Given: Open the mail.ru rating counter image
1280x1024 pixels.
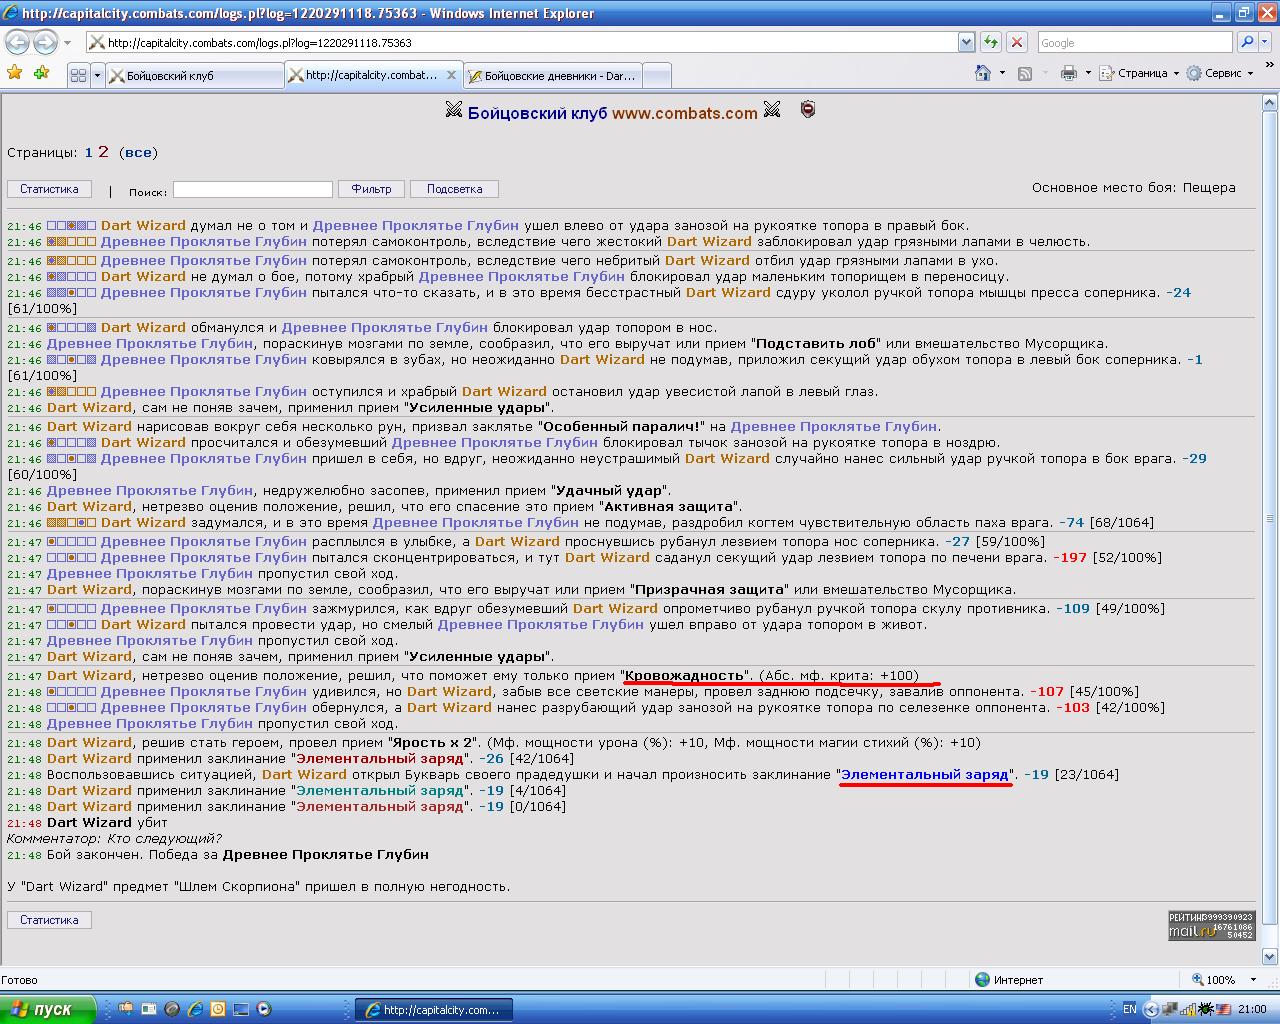Looking at the screenshot, I should (x=1211, y=925).
